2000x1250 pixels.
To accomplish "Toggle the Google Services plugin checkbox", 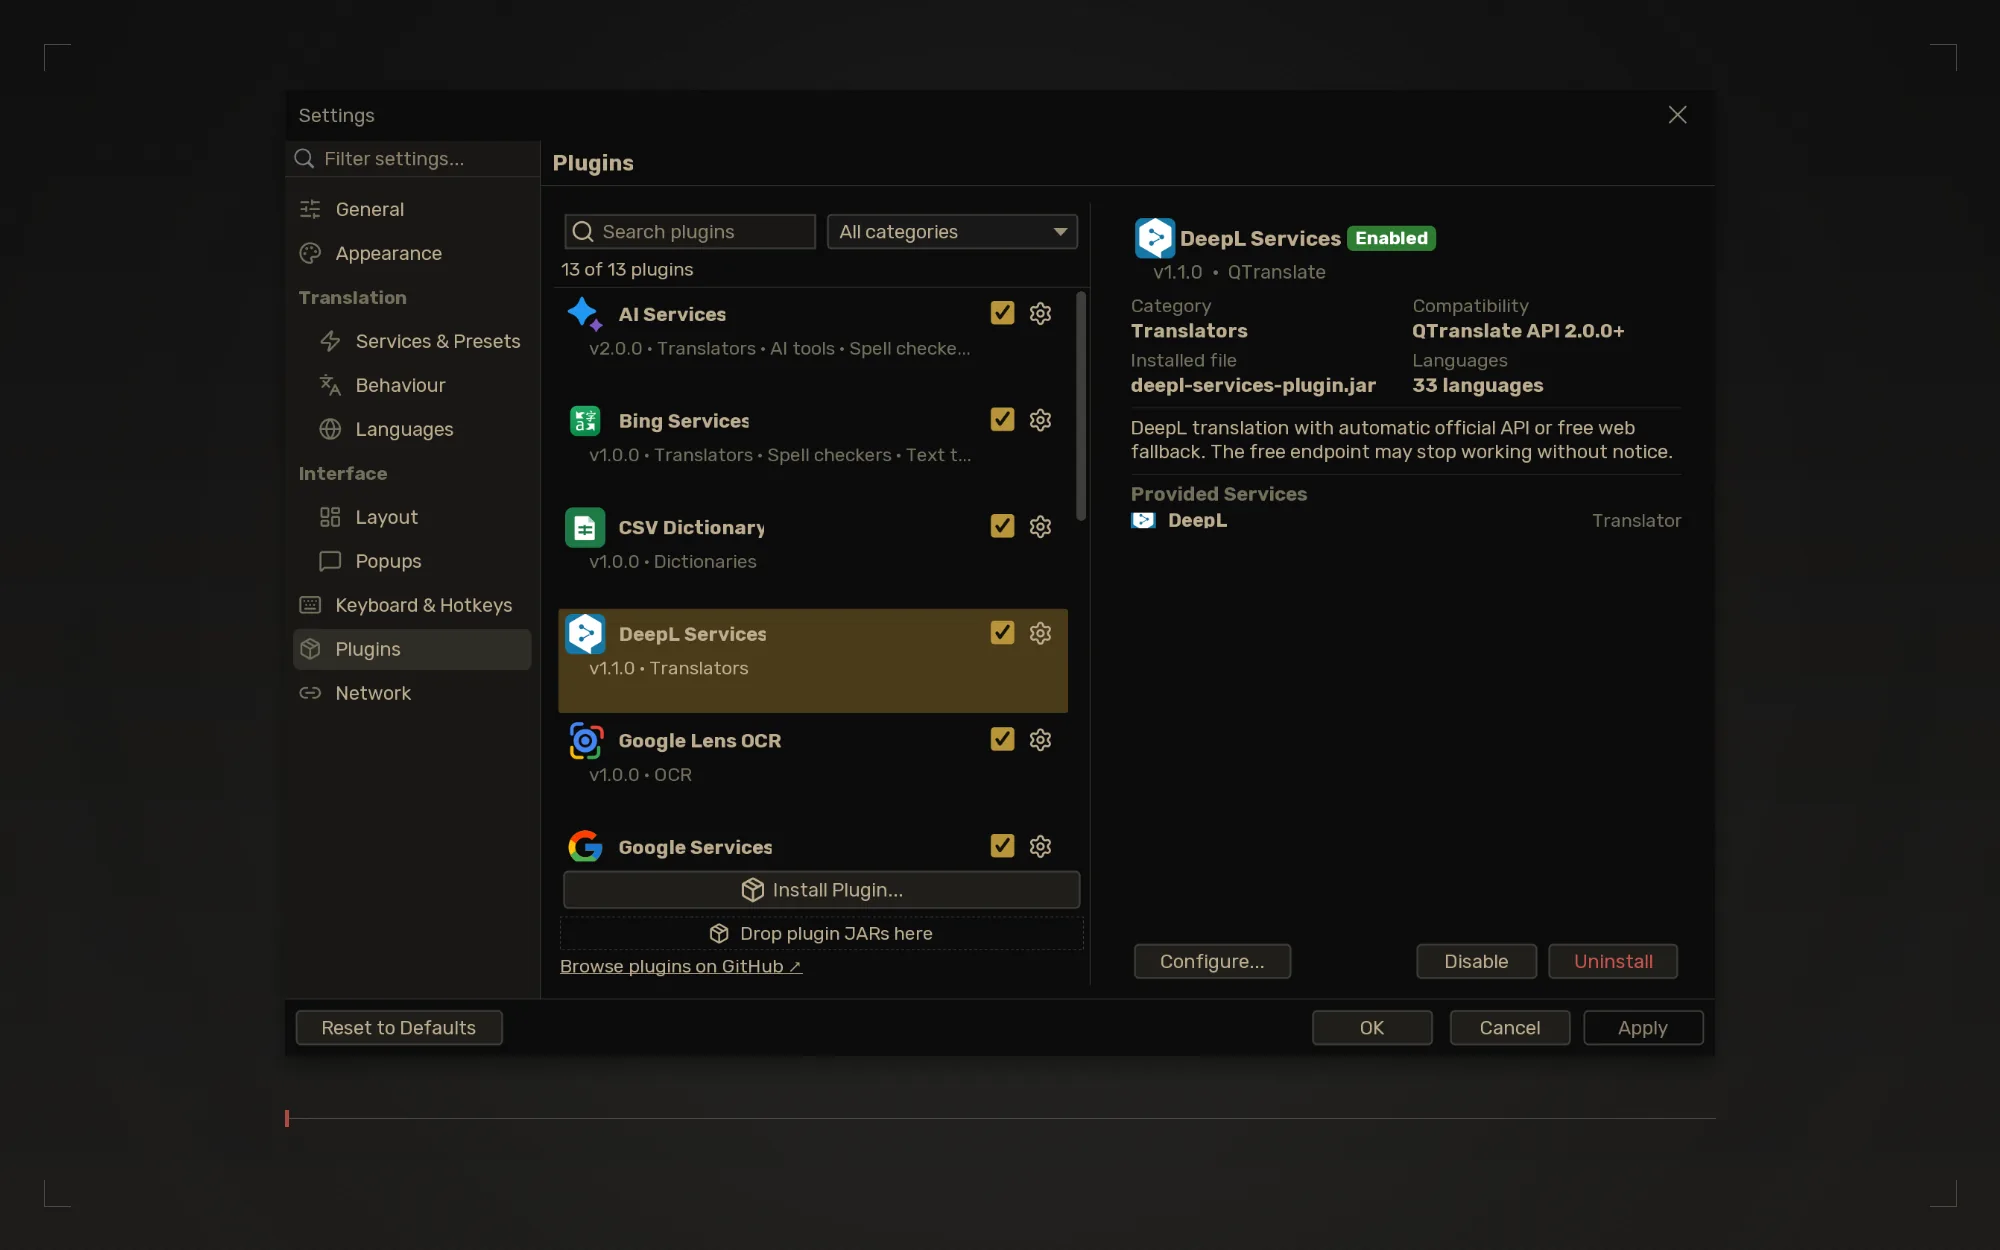I will [1002, 846].
